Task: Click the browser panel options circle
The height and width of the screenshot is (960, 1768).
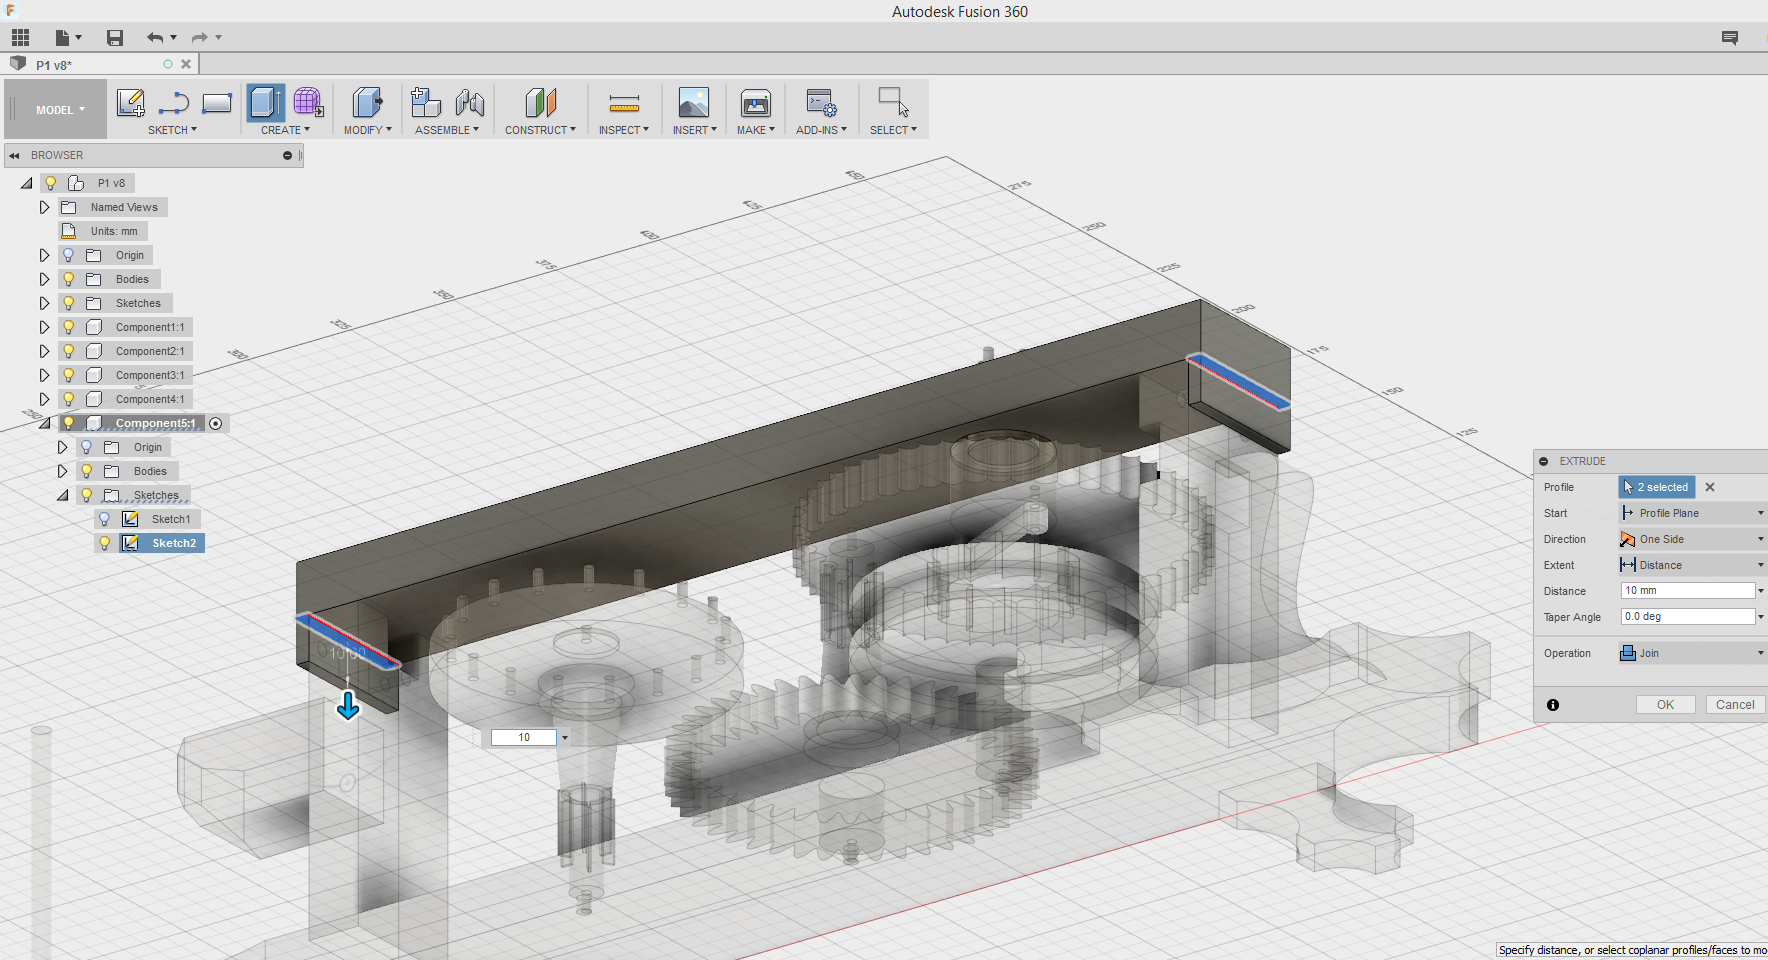Action: (287, 156)
